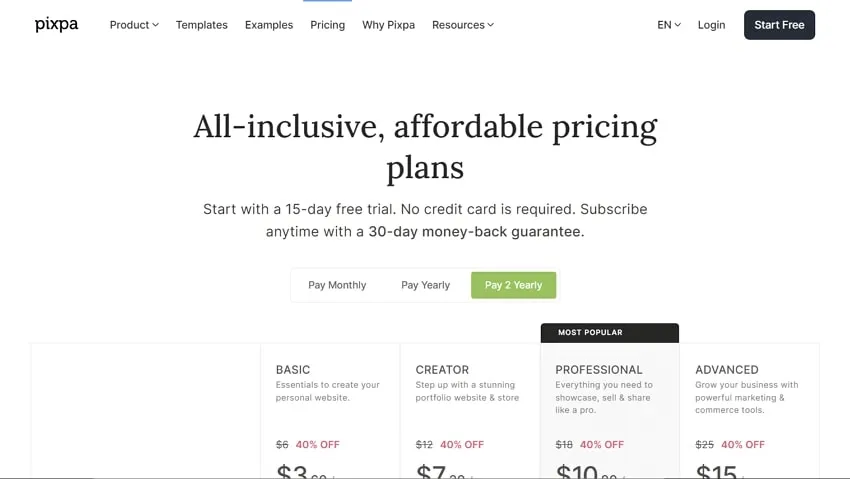Viewport: 850px width, 479px height.
Task: Select the Pricing navigation link
Action: 327,25
